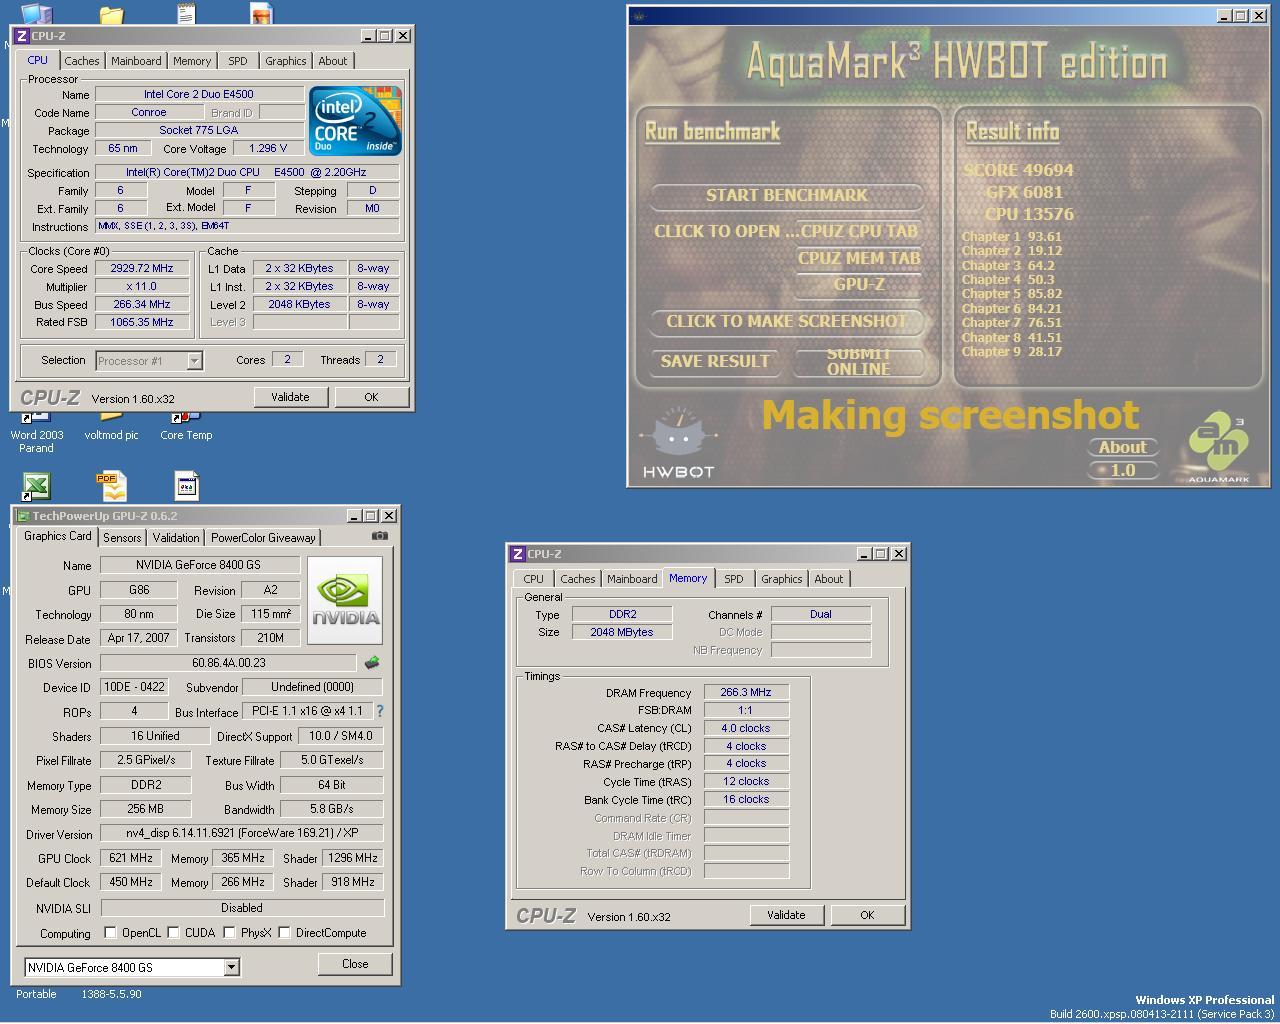The width and height of the screenshot is (1280, 1024).
Task: Click the GPU Clock value 621 MHz
Action: [132, 858]
